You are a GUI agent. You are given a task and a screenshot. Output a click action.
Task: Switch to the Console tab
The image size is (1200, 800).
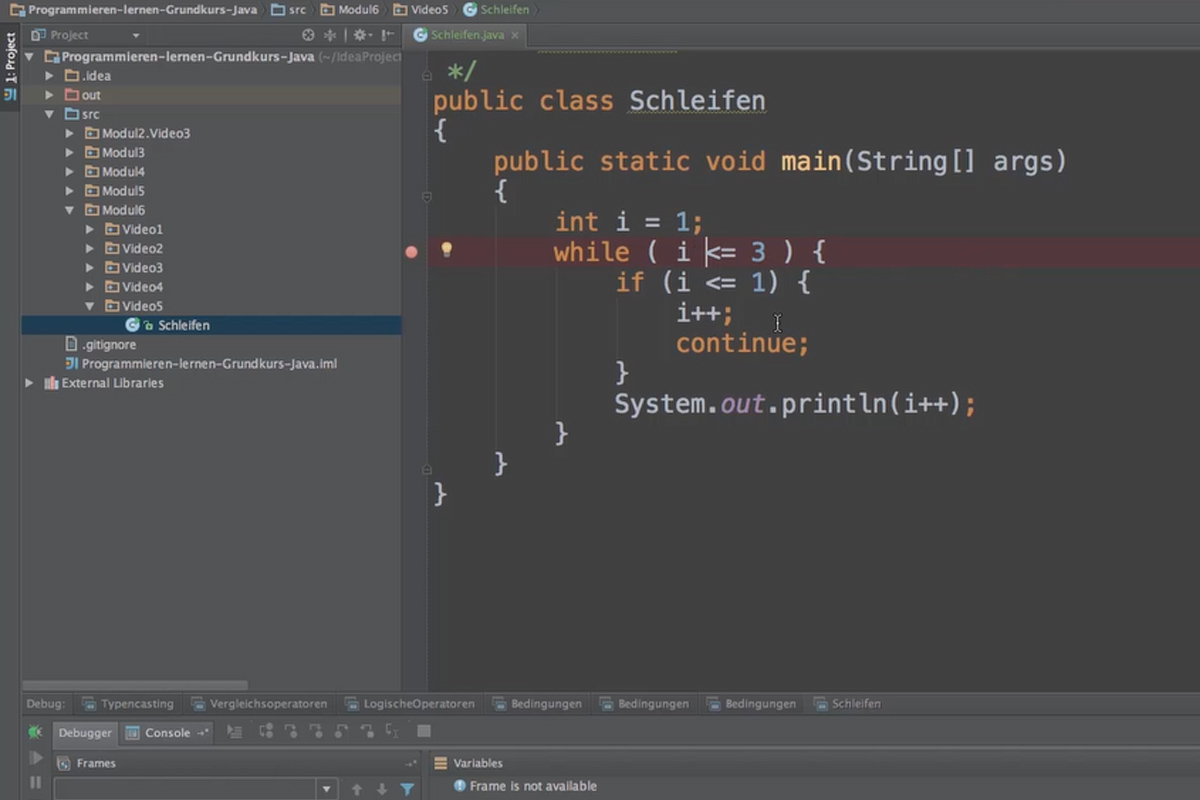point(166,732)
